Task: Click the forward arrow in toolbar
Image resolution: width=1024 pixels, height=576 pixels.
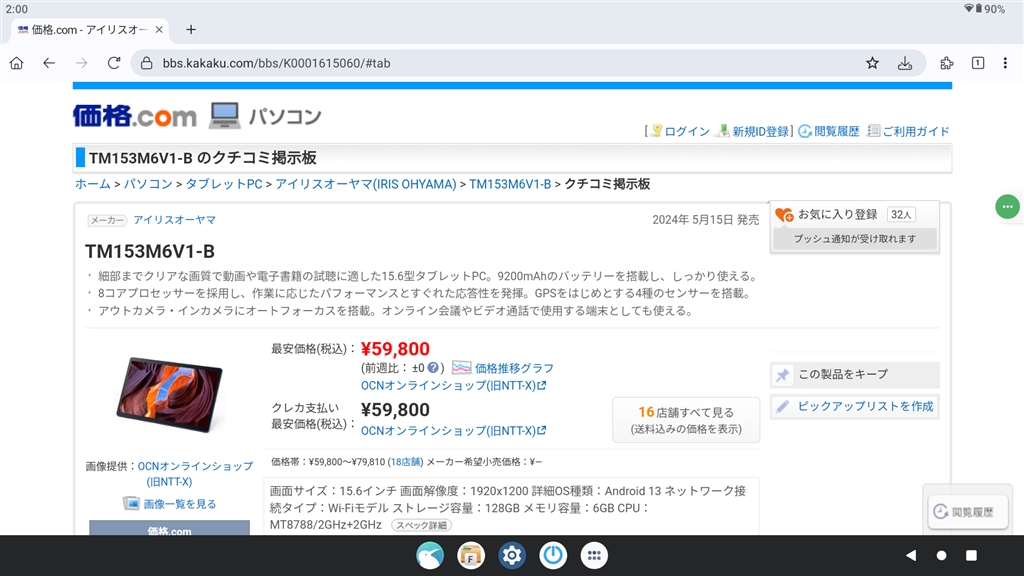Action: point(81,63)
